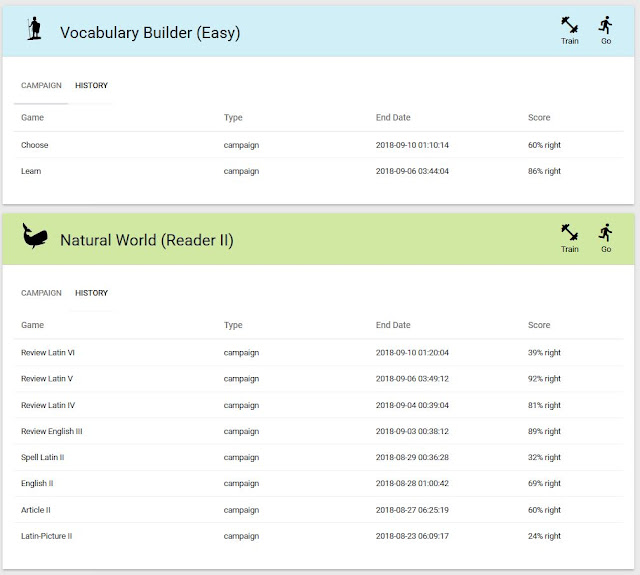Screen dimensions: 640x575
Task: Click the hiker icon beside Vocabulary Builder
Action: coord(35,29)
